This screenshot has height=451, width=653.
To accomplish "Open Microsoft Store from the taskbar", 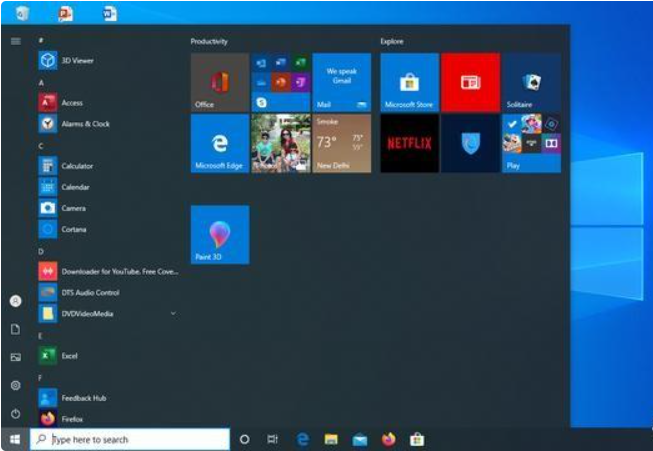I will pyautogui.click(x=417, y=439).
